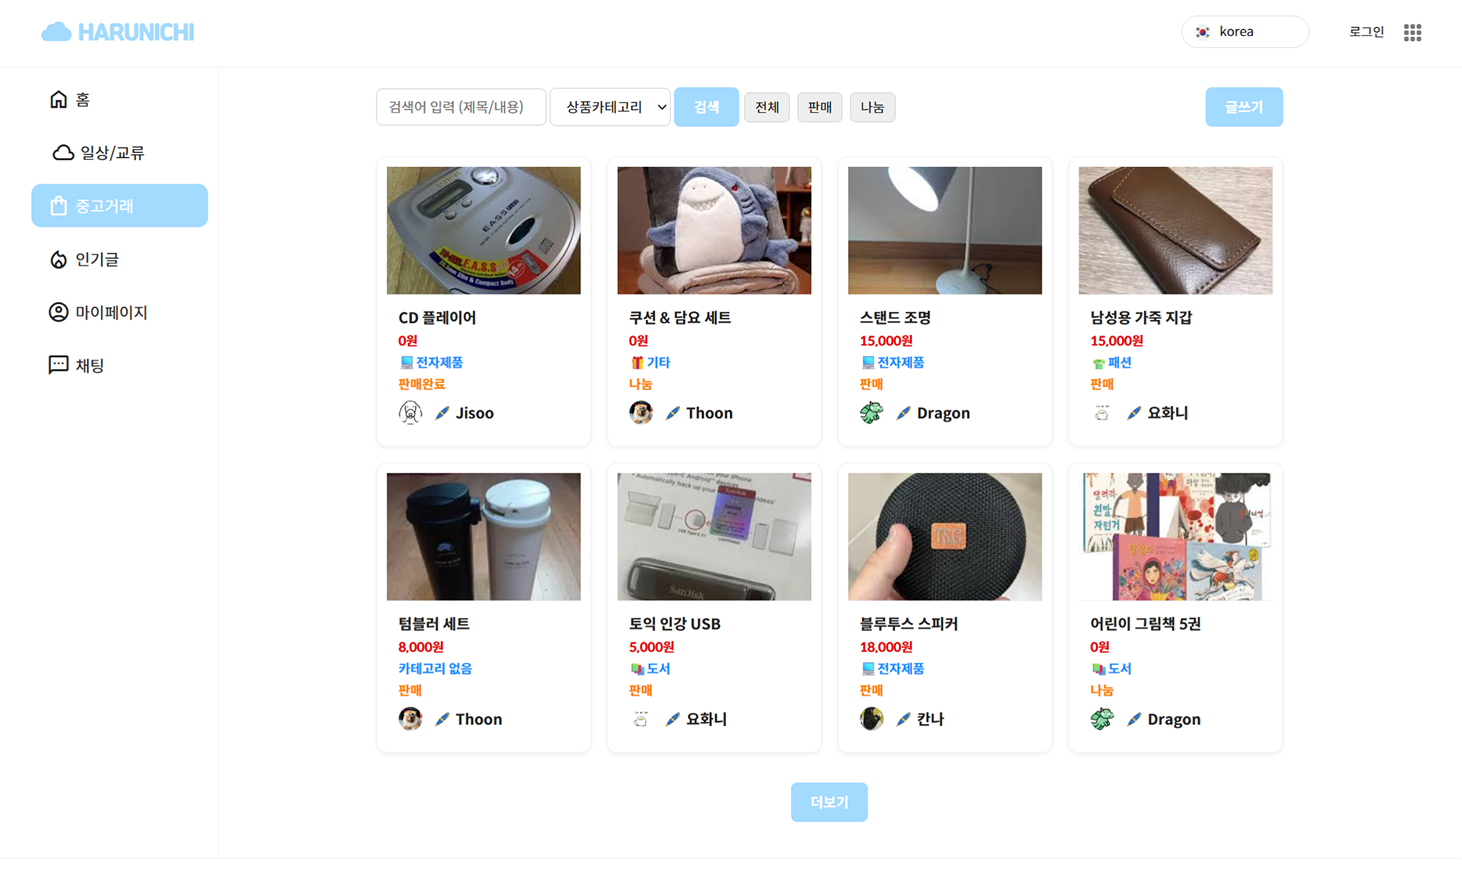Select the 인기글 flame icon
Viewport: 1462px width, 884px height.
click(x=59, y=259)
